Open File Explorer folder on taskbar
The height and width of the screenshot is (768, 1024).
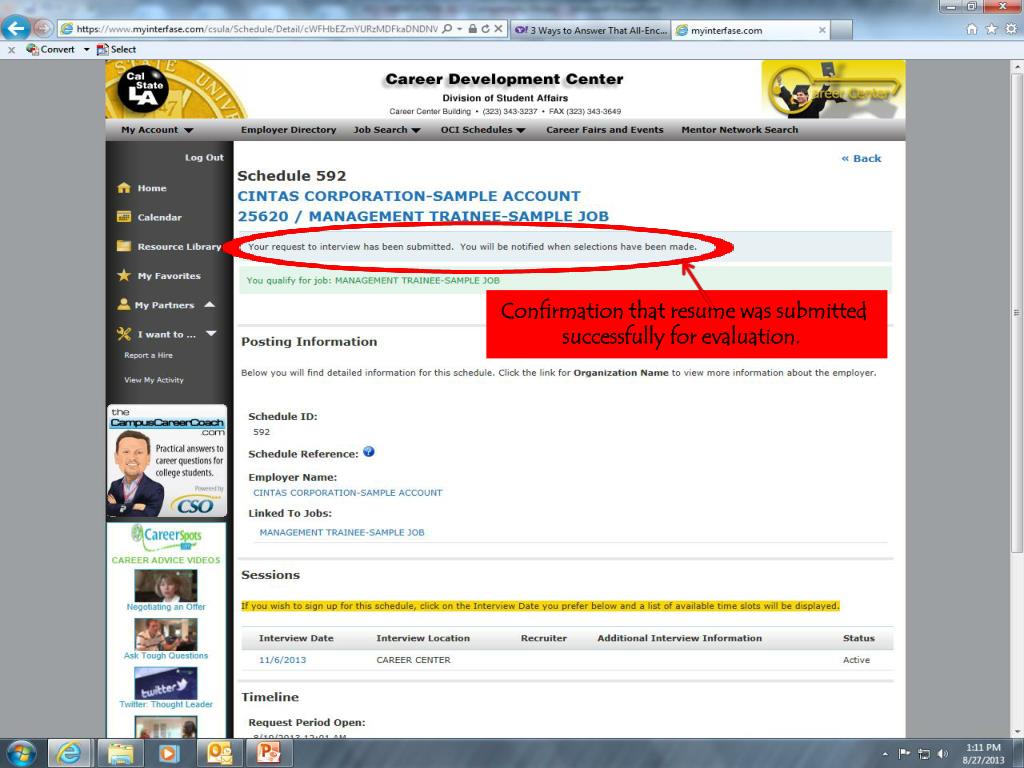(120, 754)
